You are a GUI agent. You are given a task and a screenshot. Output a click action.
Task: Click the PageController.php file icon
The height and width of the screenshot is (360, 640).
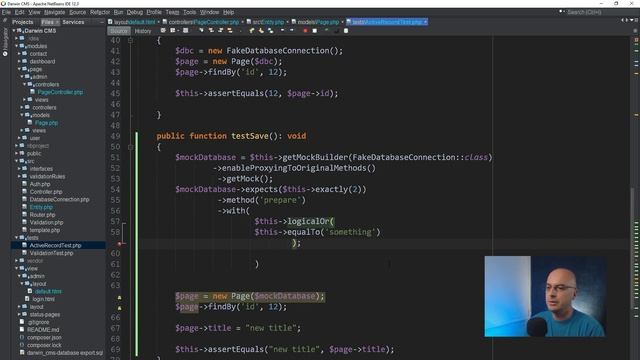click(x=33, y=92)
